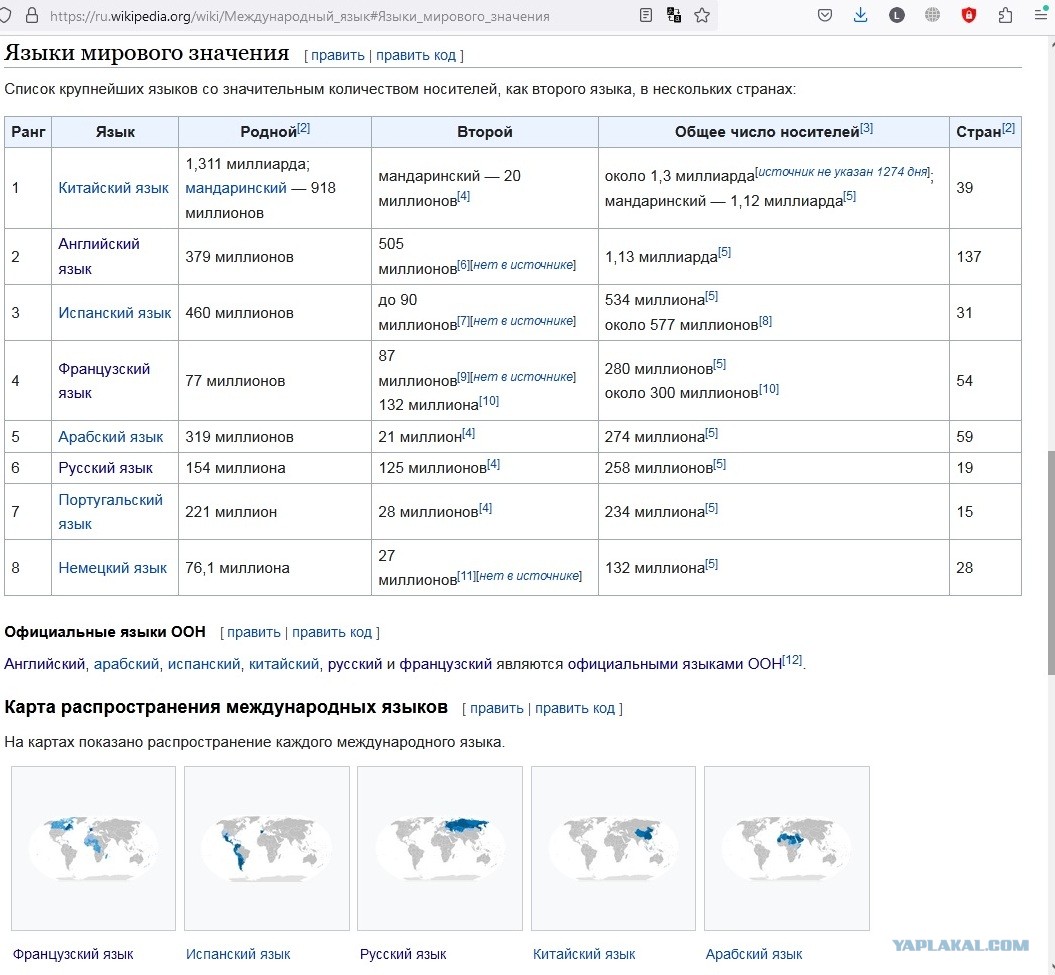Image resolution: width=1055 pixels, height=975 pixels.
Task: Select the '258 миллионов' cell text
Action: (658, 468)
